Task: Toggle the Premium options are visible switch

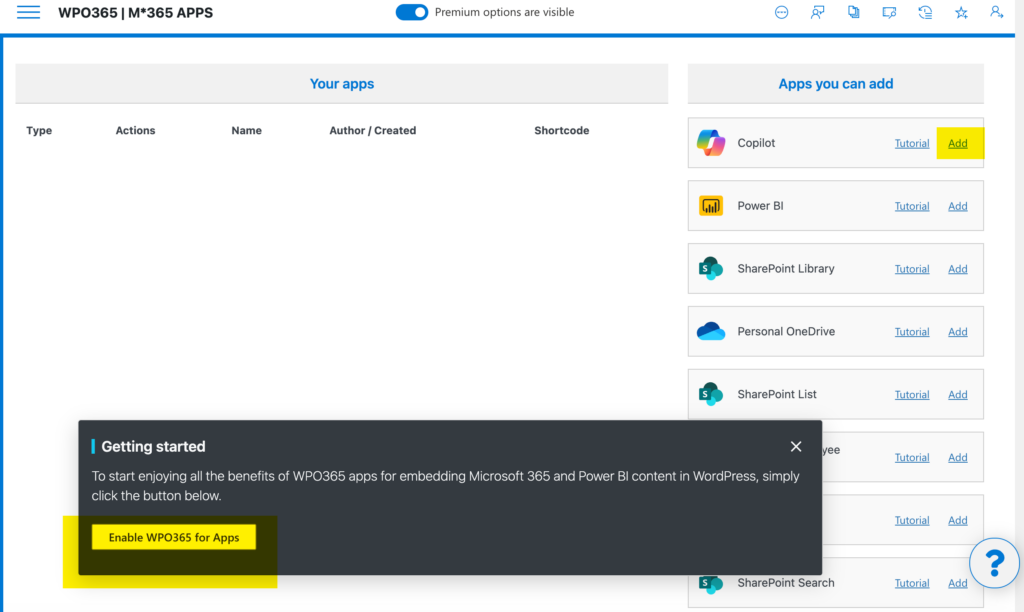Action: (411, 12)
